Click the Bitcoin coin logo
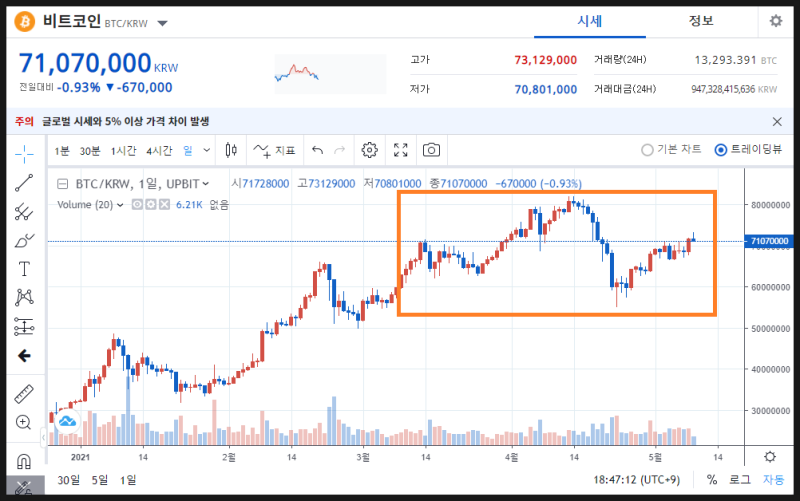This screenshot has height=501, width=800. coord(24,21)
